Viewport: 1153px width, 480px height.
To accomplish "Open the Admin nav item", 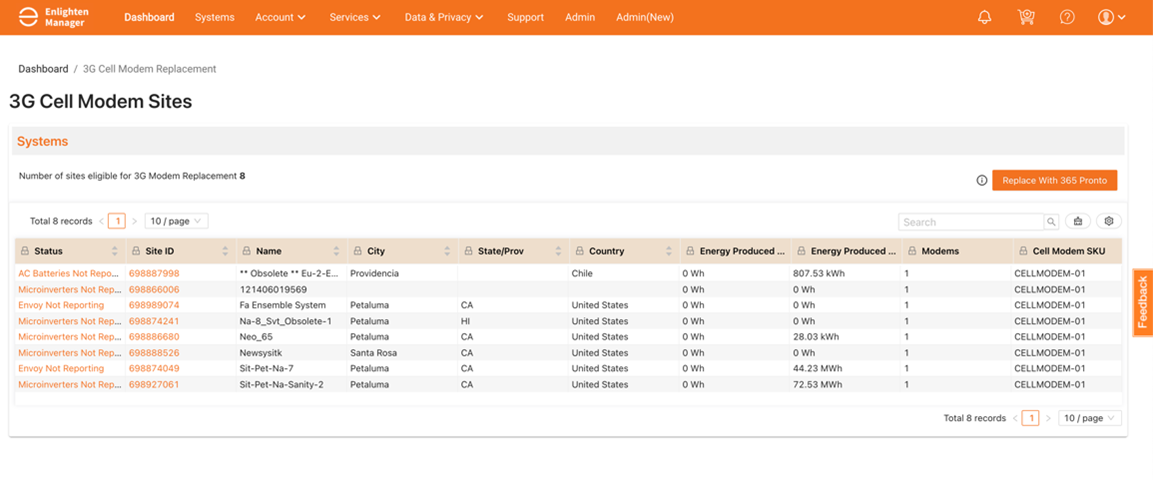I will click(x=580, y=17).
